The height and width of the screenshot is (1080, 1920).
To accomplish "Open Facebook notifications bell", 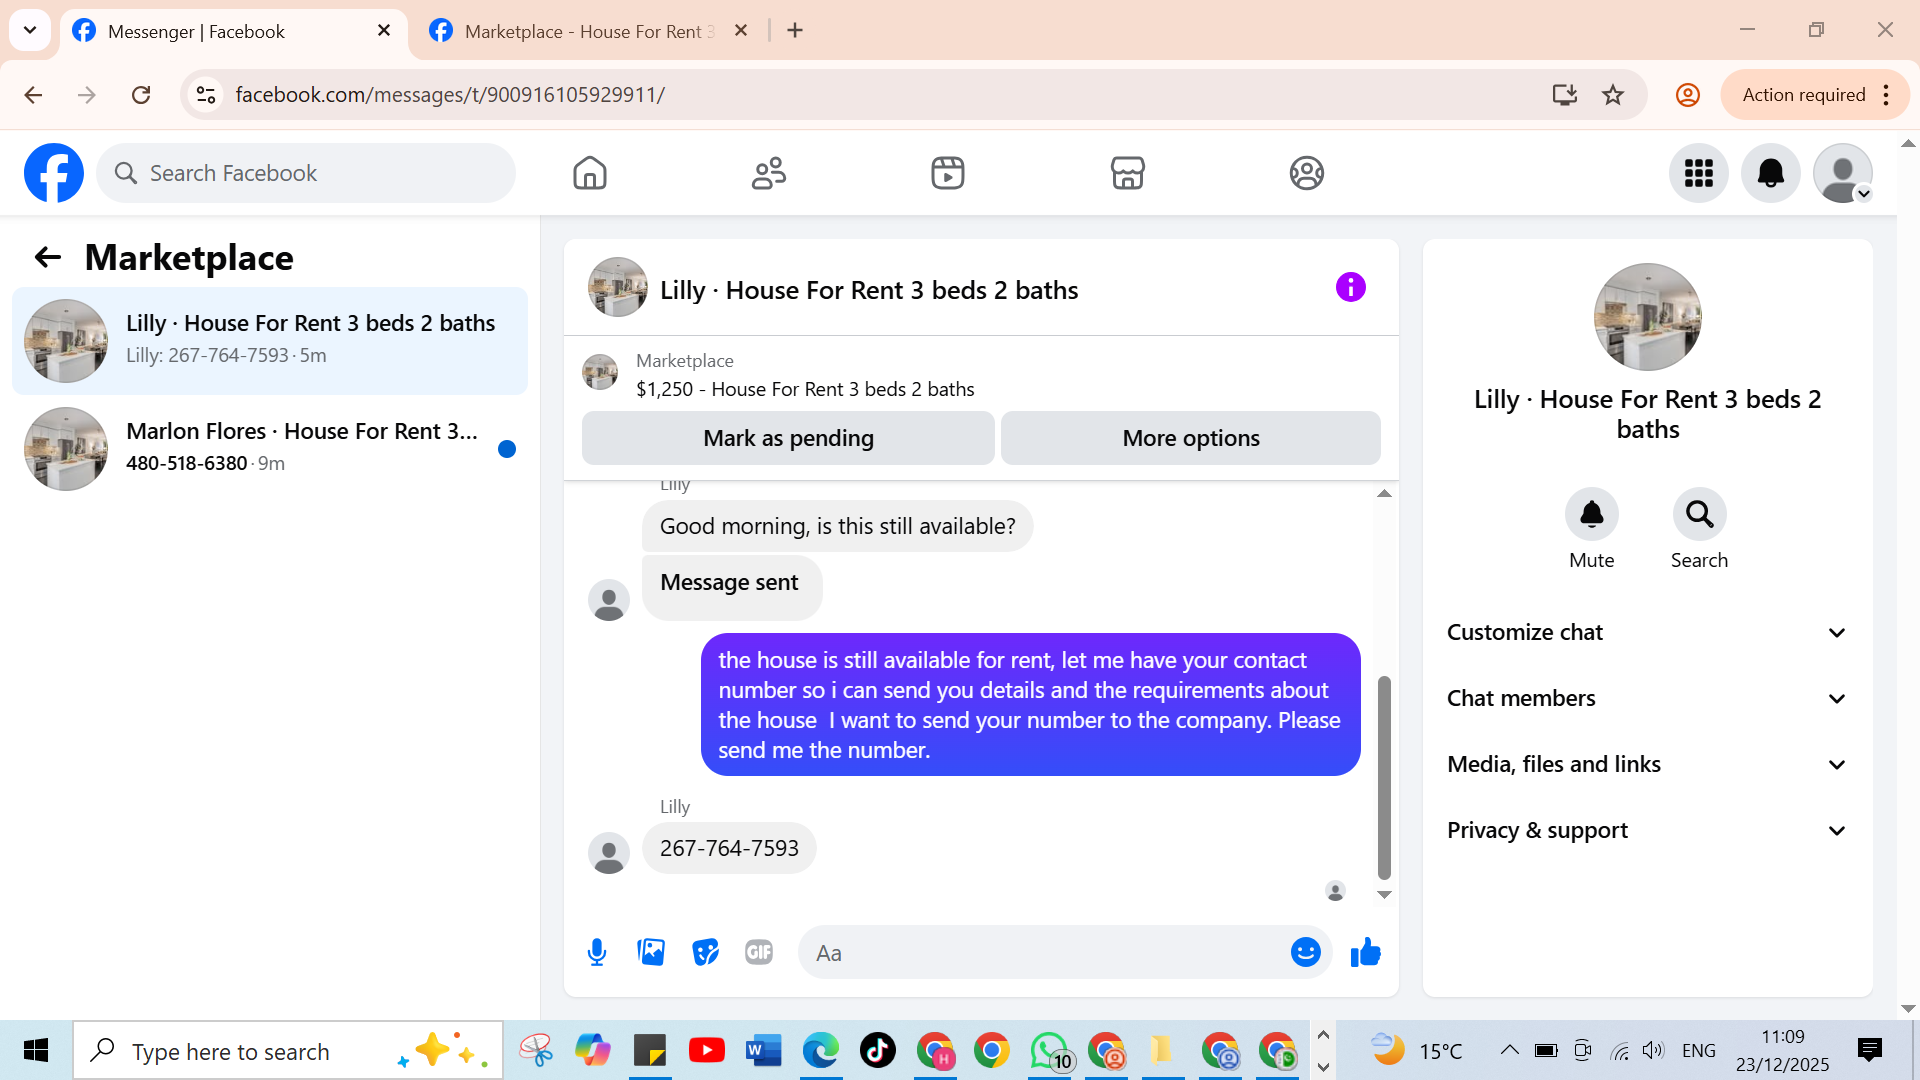I will click(x=1770, y=173).
